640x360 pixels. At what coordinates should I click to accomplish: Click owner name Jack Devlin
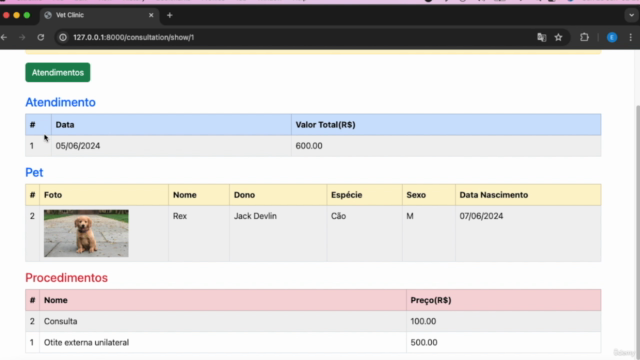[x=255, y=216]
